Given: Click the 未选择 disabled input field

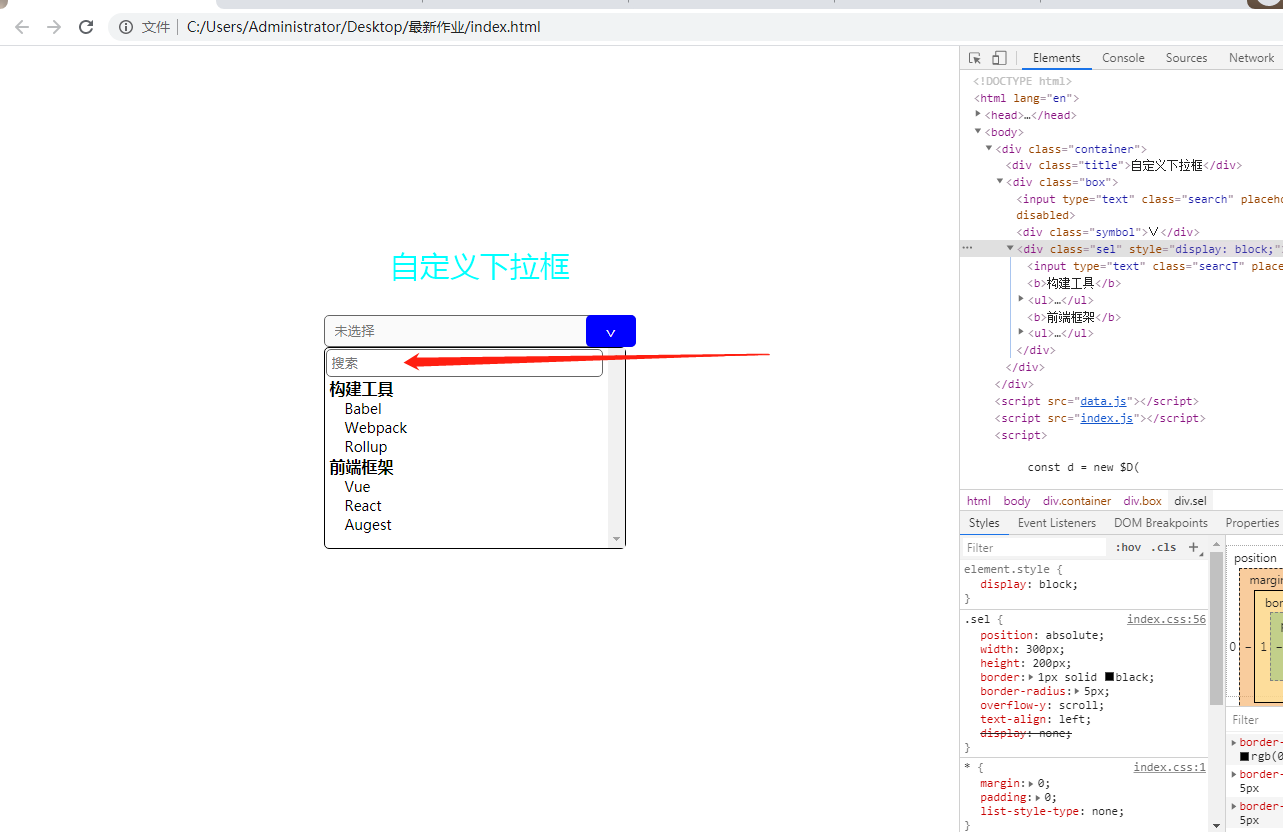Looking at the screenshot, I should coord(455,331).
